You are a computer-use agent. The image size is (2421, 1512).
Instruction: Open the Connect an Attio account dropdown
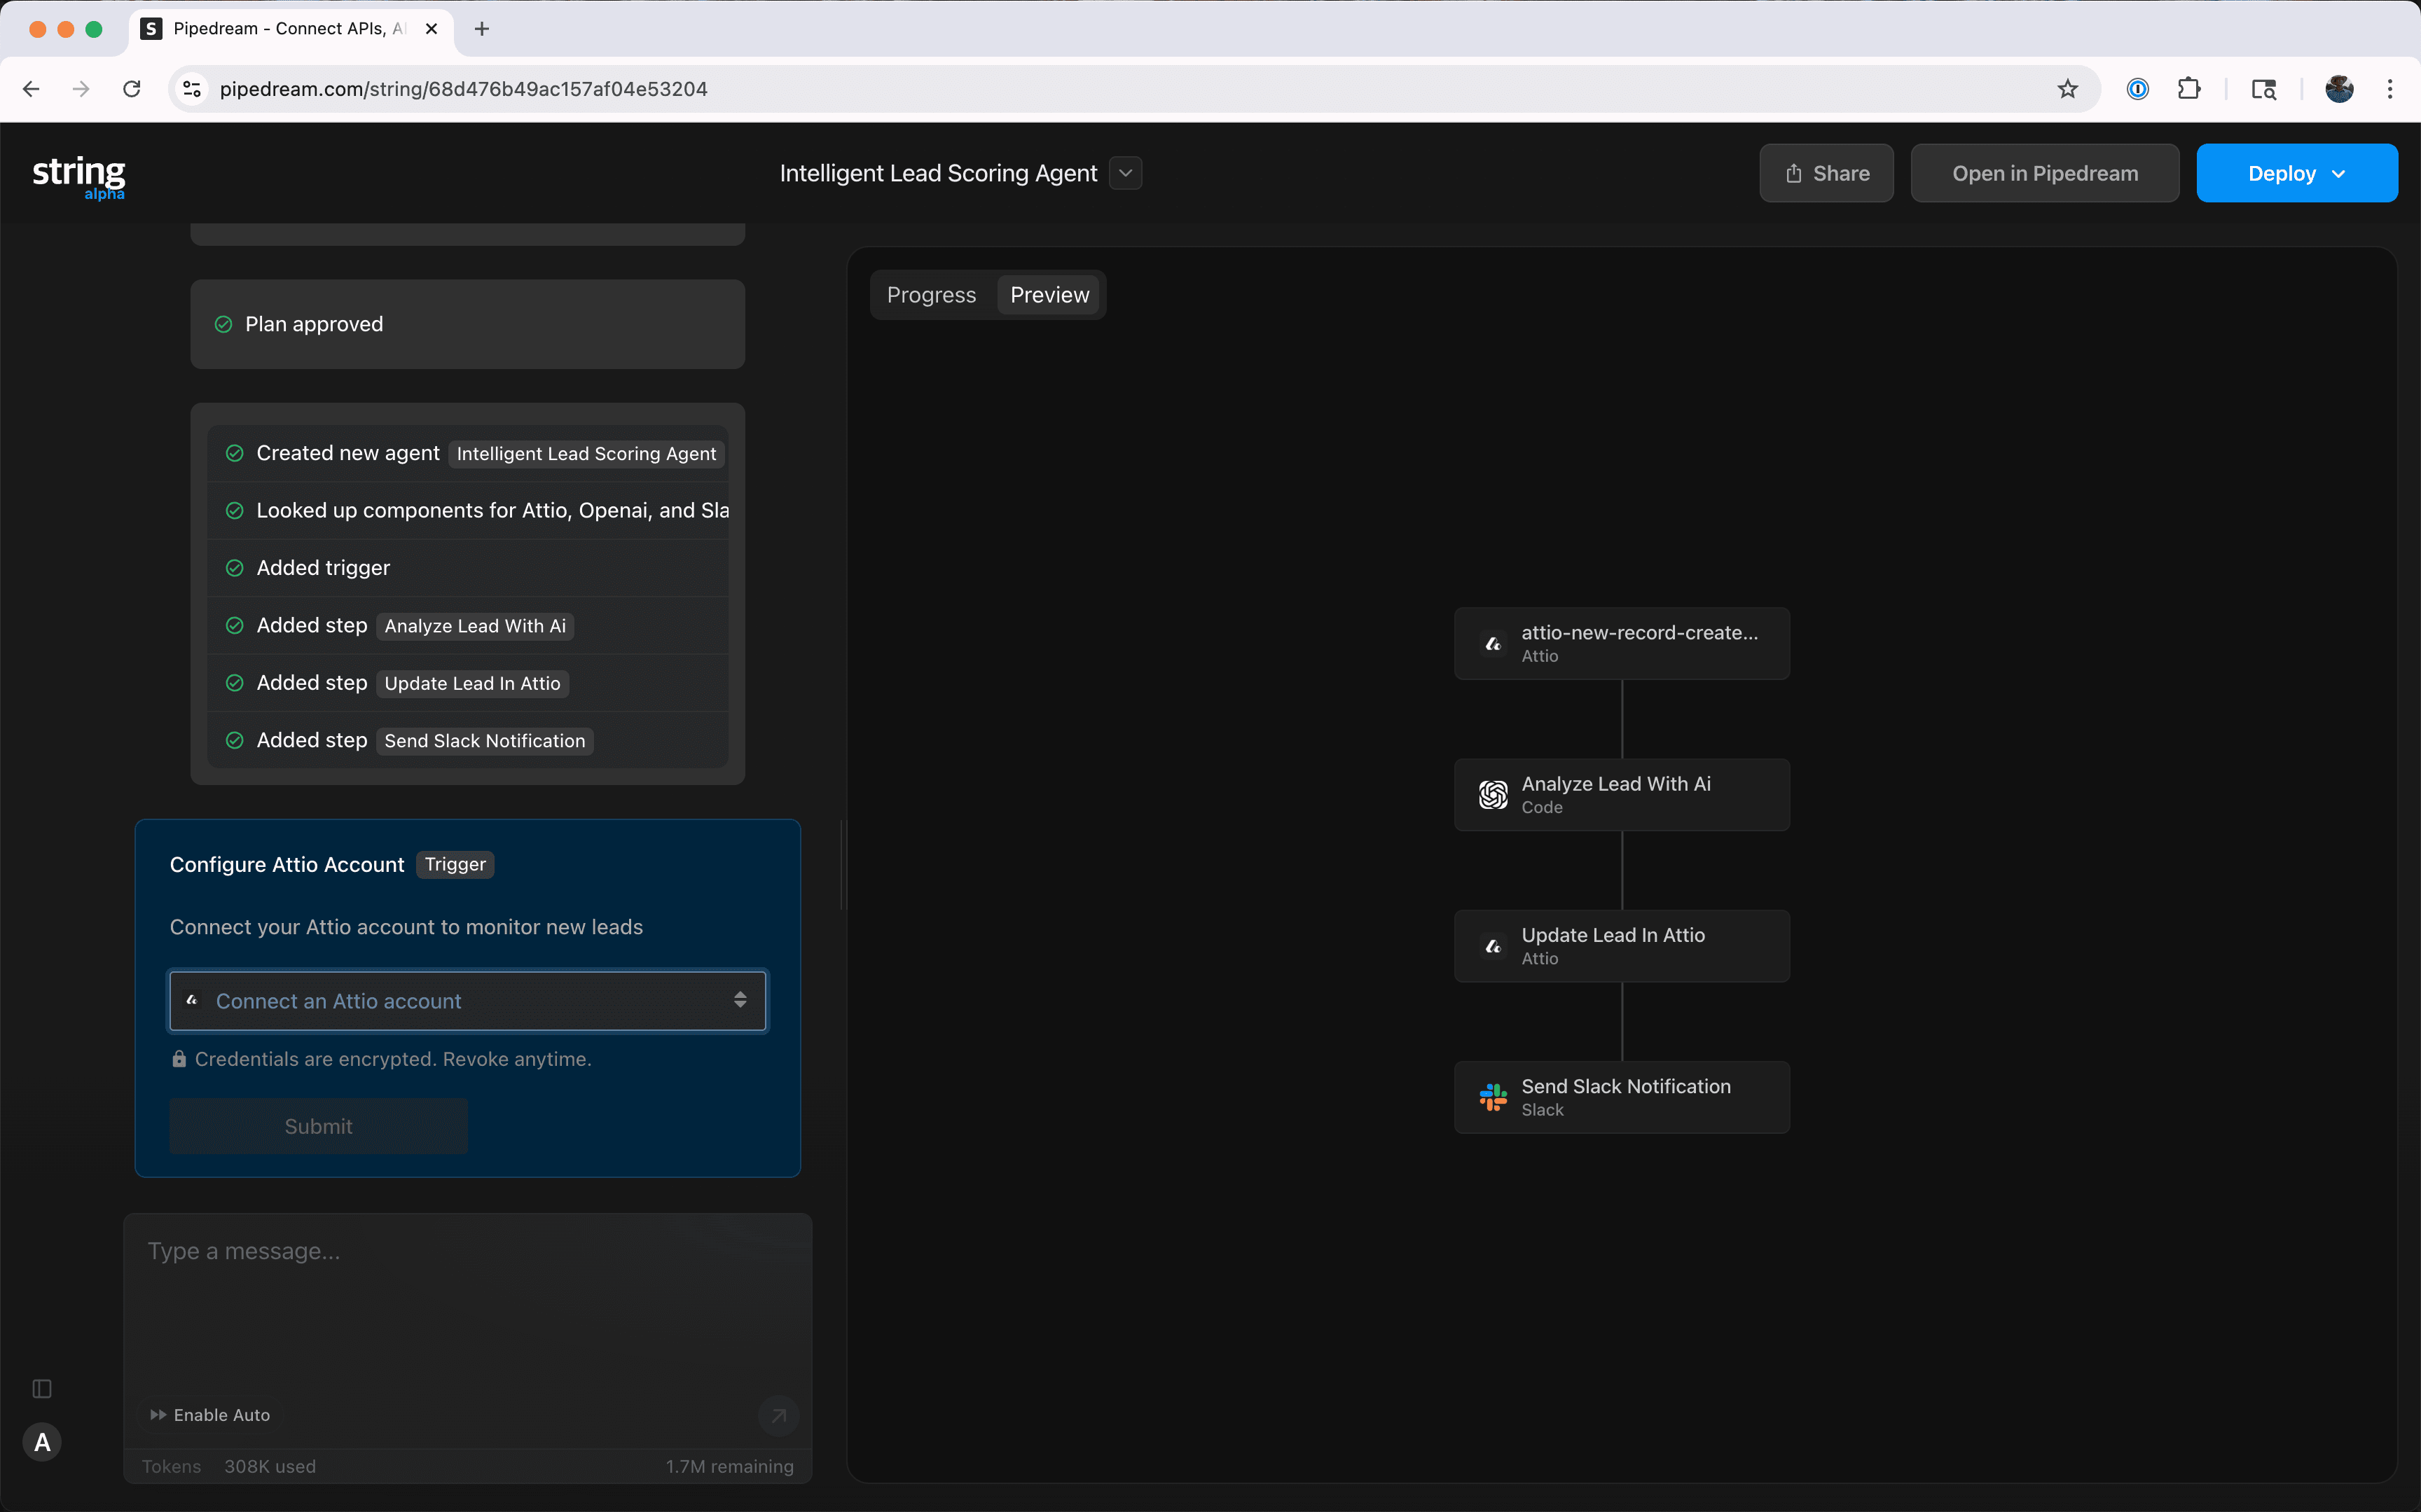tap(467, 1000)
